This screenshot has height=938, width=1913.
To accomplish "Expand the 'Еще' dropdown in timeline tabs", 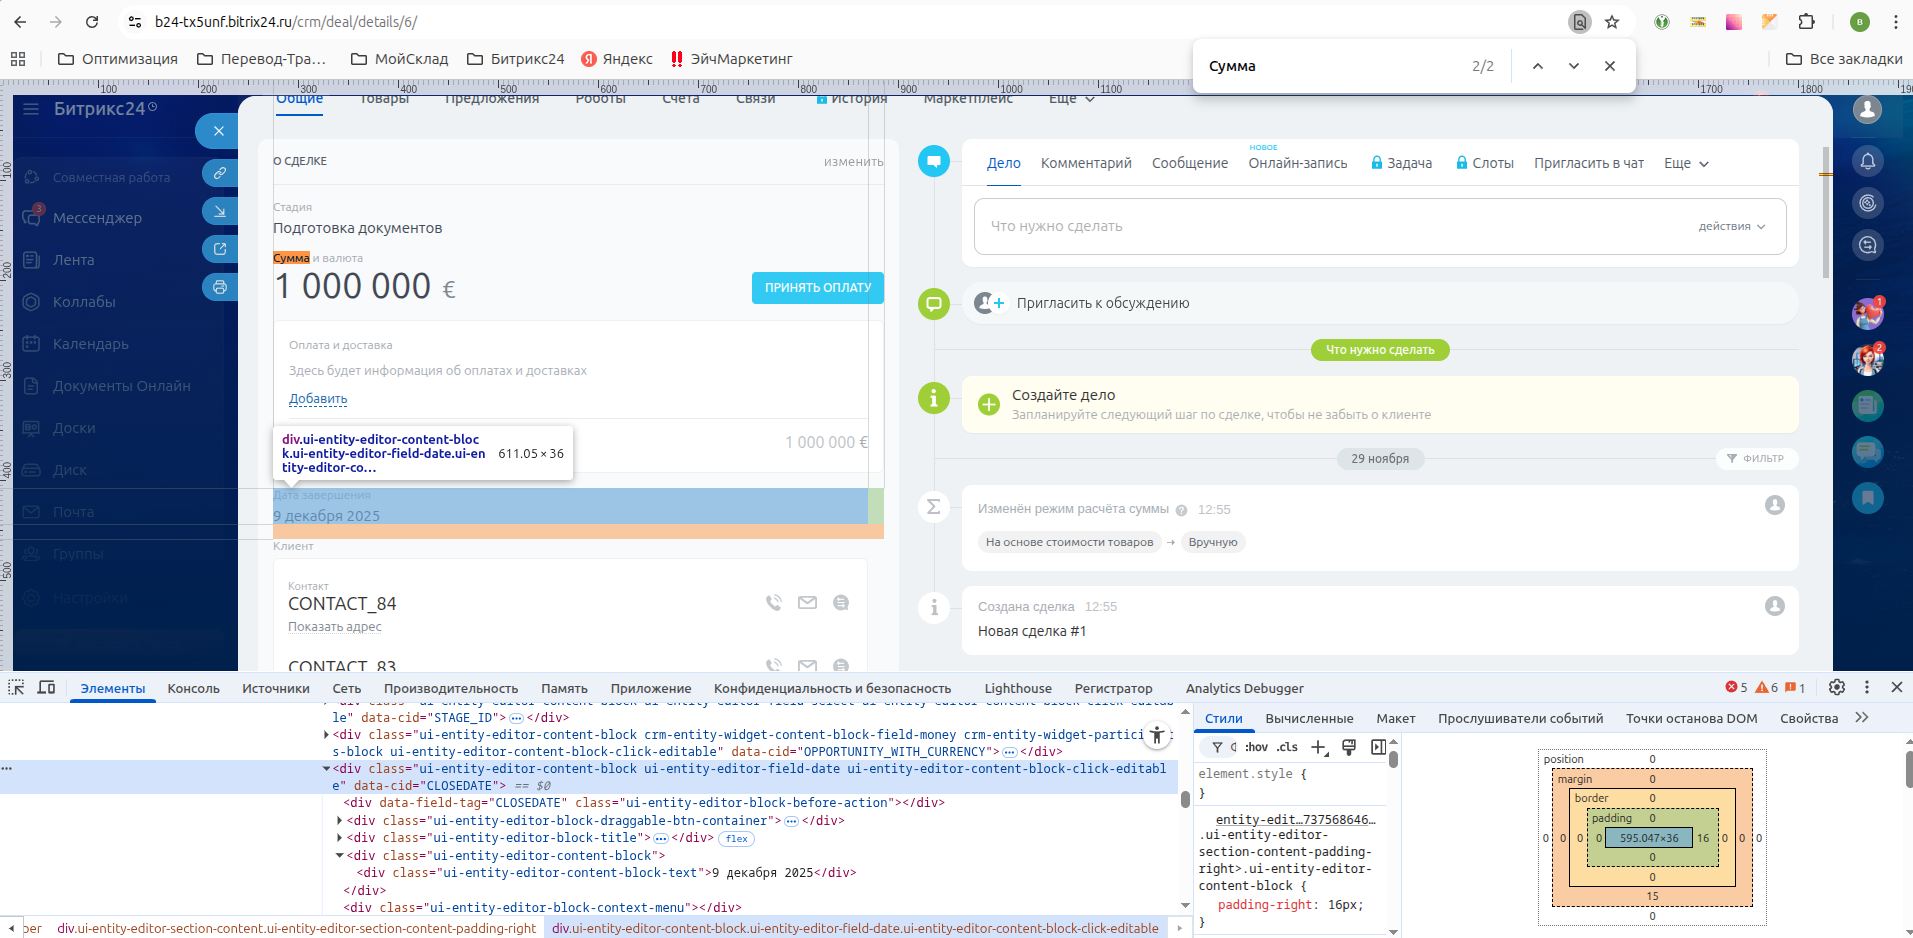I will click(1686, 164).
